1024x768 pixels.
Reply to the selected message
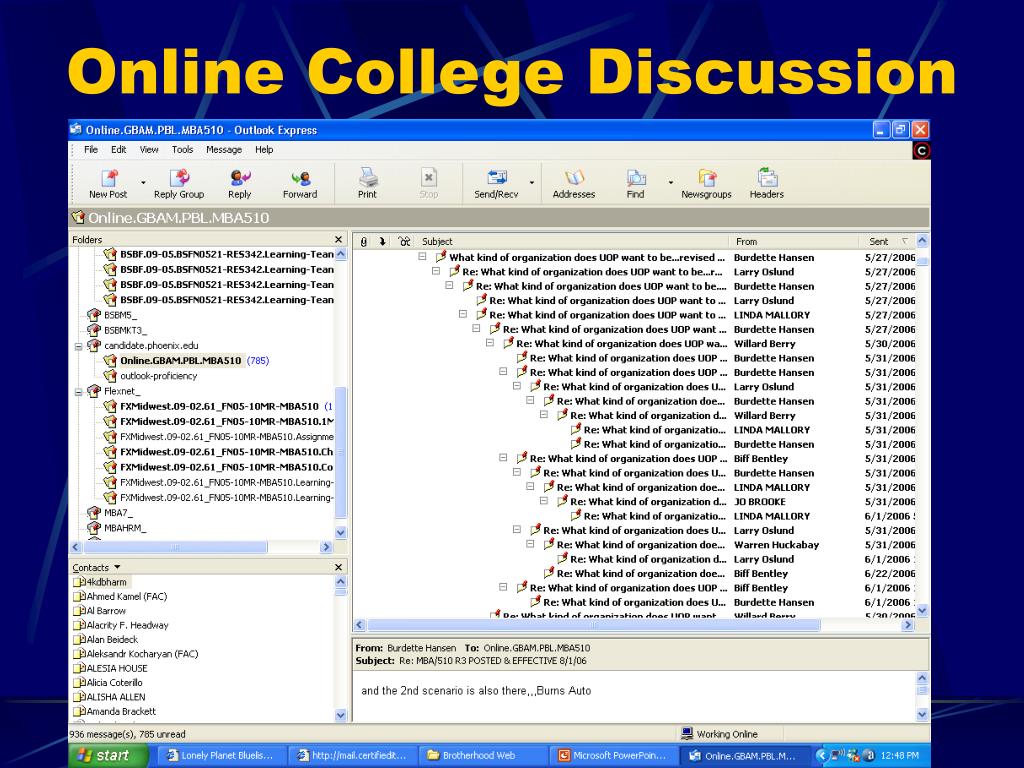coord(240,184)
